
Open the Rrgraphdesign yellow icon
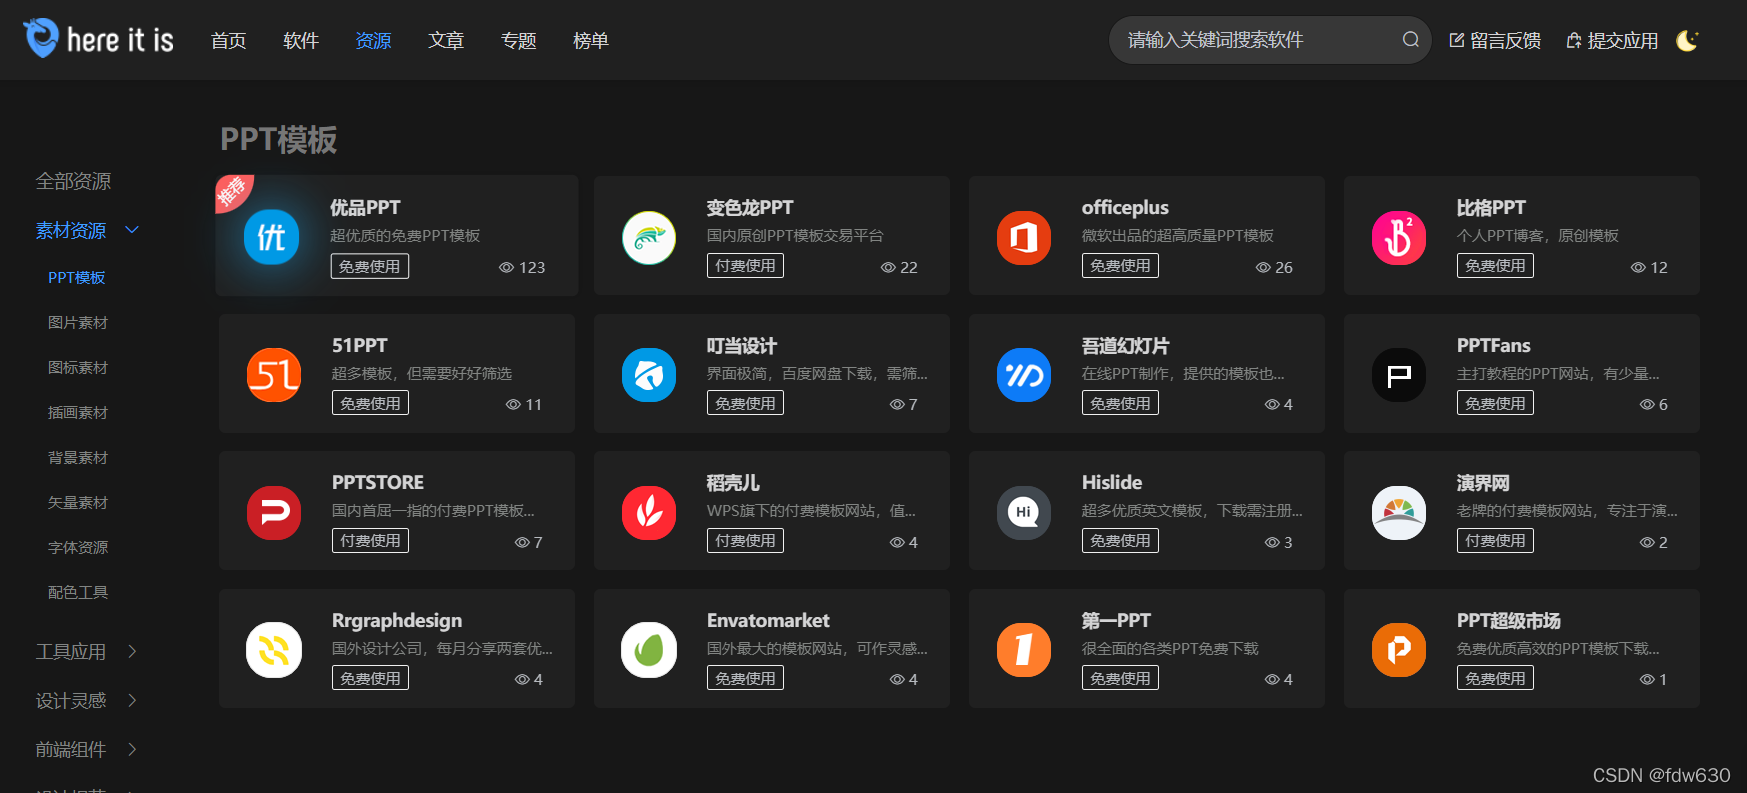tap(274, 650)
